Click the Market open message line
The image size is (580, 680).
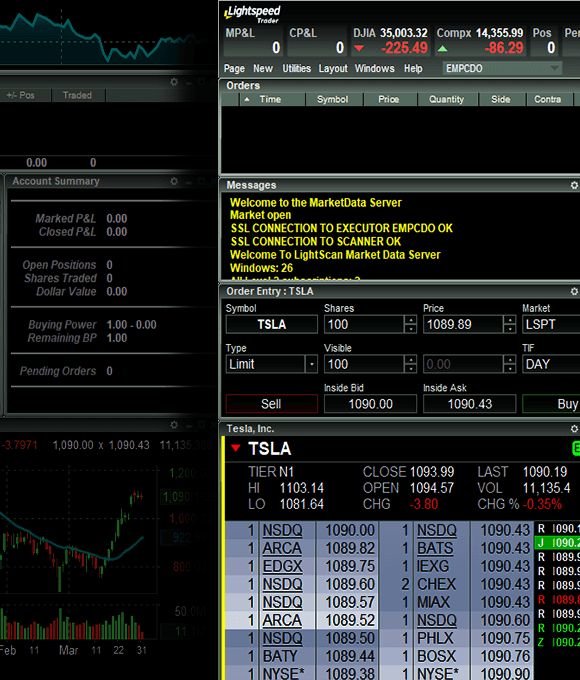261,215
